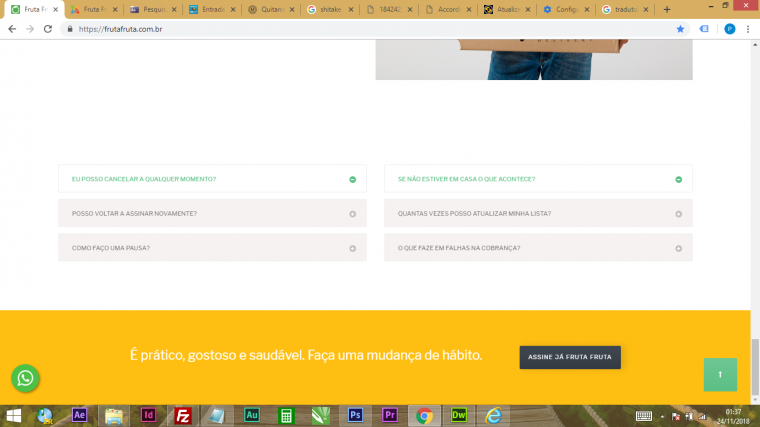760x427 pixels.
Task: Click the browser extension icon beside star
Action: tap(704, 29)
